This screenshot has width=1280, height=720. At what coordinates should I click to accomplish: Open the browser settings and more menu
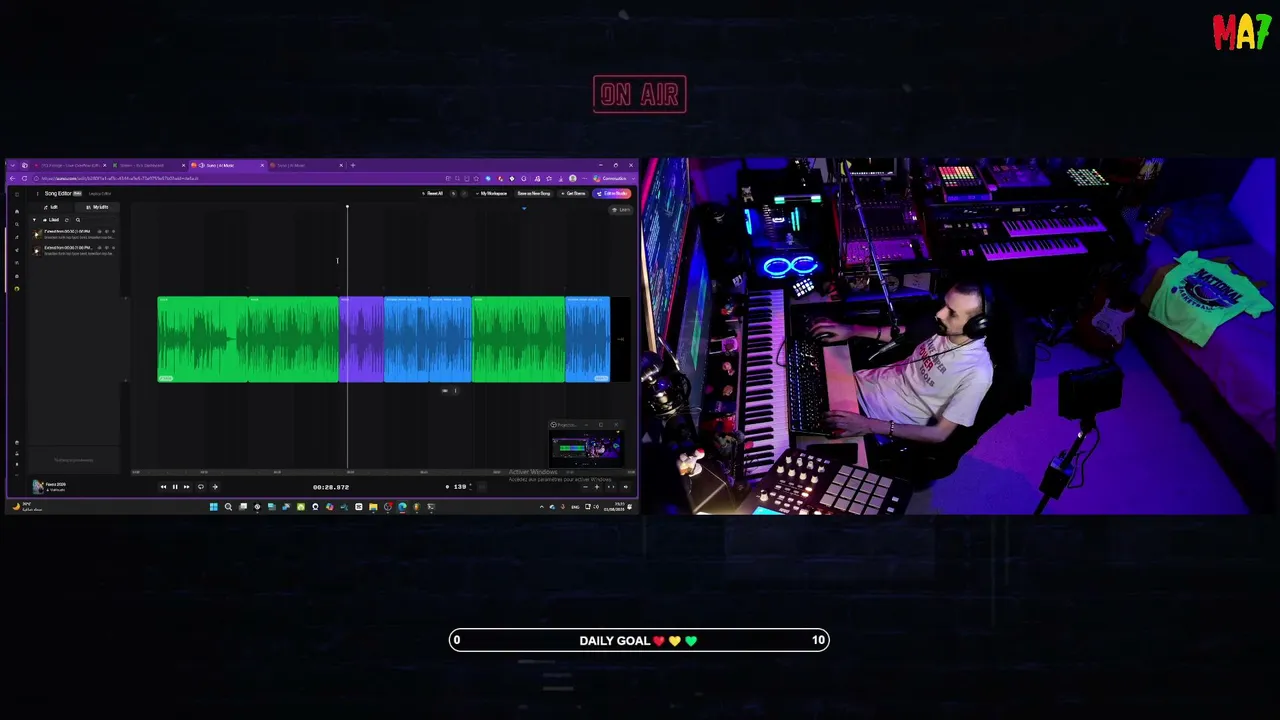pyautogui.click(x=585, y=178)
